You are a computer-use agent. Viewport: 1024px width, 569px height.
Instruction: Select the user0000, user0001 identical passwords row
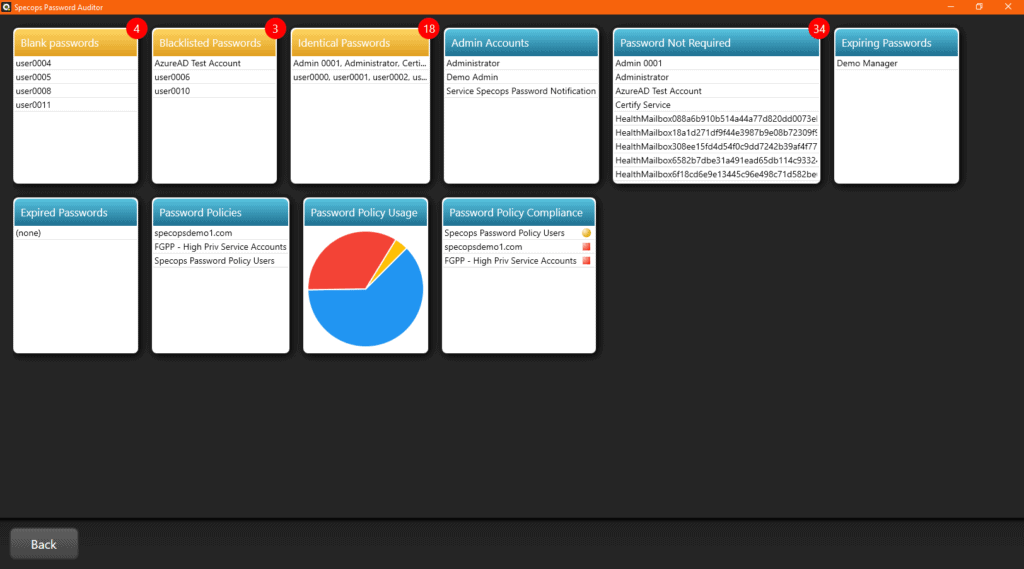pyautogui.click(x=360, y=77)
